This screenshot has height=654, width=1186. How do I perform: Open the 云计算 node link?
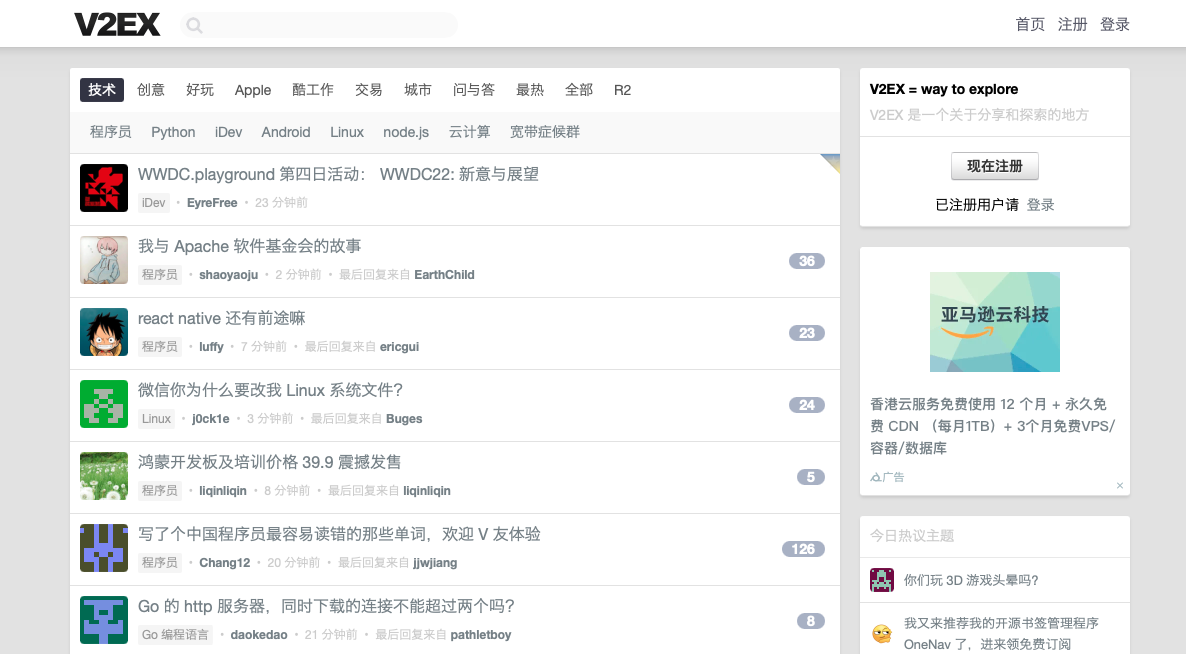[469, 132]
